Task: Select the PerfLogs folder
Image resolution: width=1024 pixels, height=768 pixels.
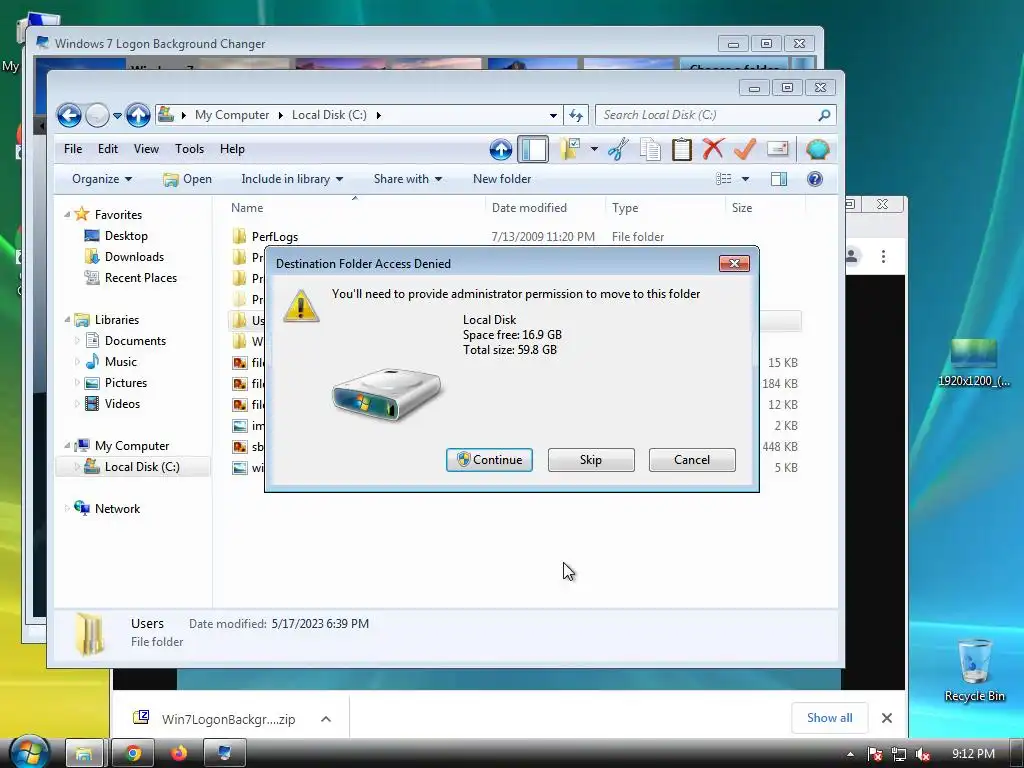Action: point(275,236)
